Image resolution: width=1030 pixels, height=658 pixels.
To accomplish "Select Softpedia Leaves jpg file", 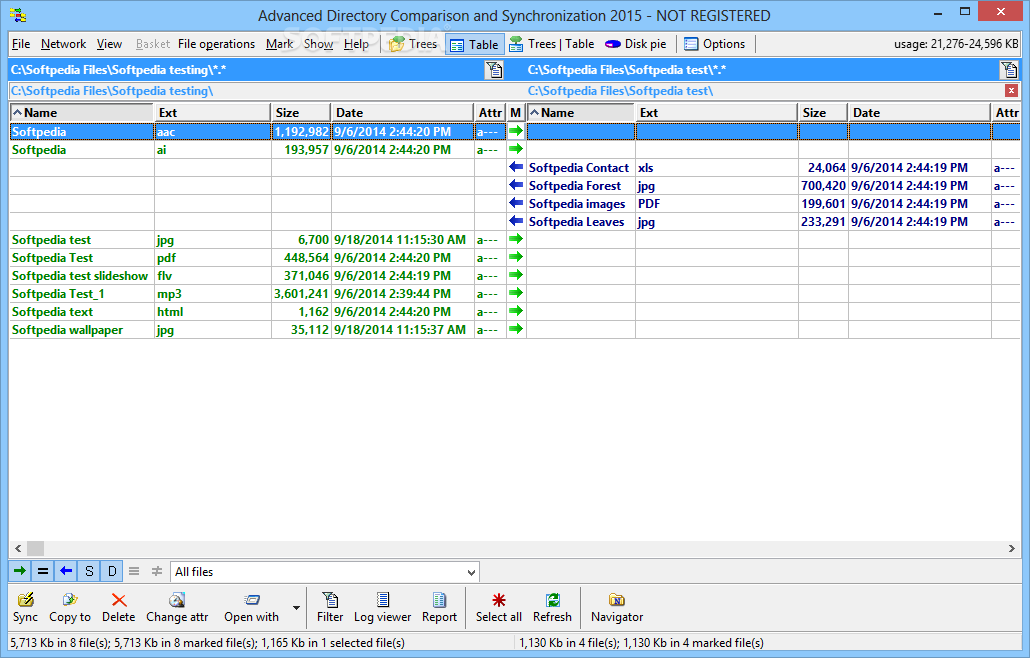I will click(576, 222).
